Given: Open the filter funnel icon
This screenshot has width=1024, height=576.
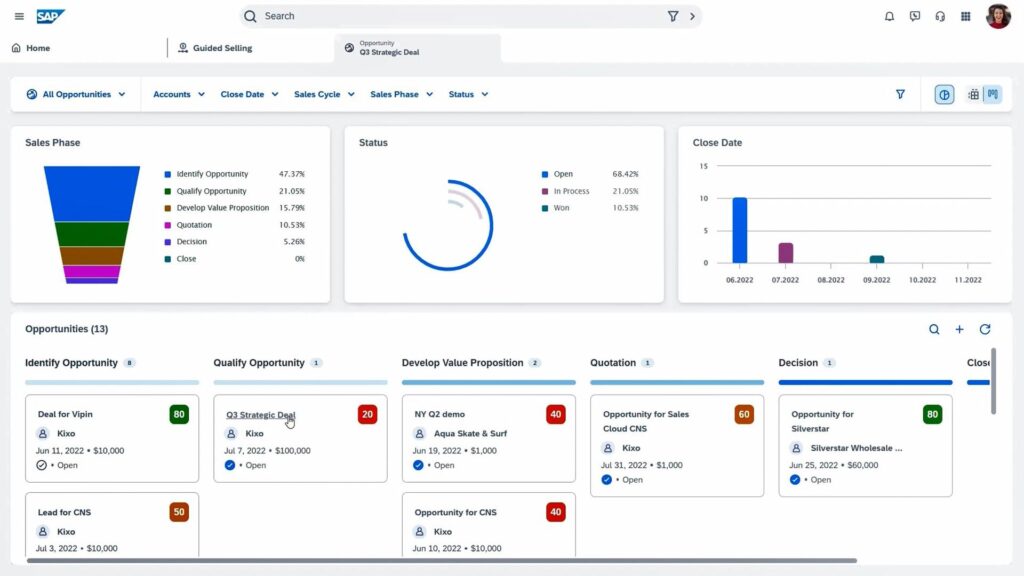Looking at the screenshot, I should [x=900, y=93].
